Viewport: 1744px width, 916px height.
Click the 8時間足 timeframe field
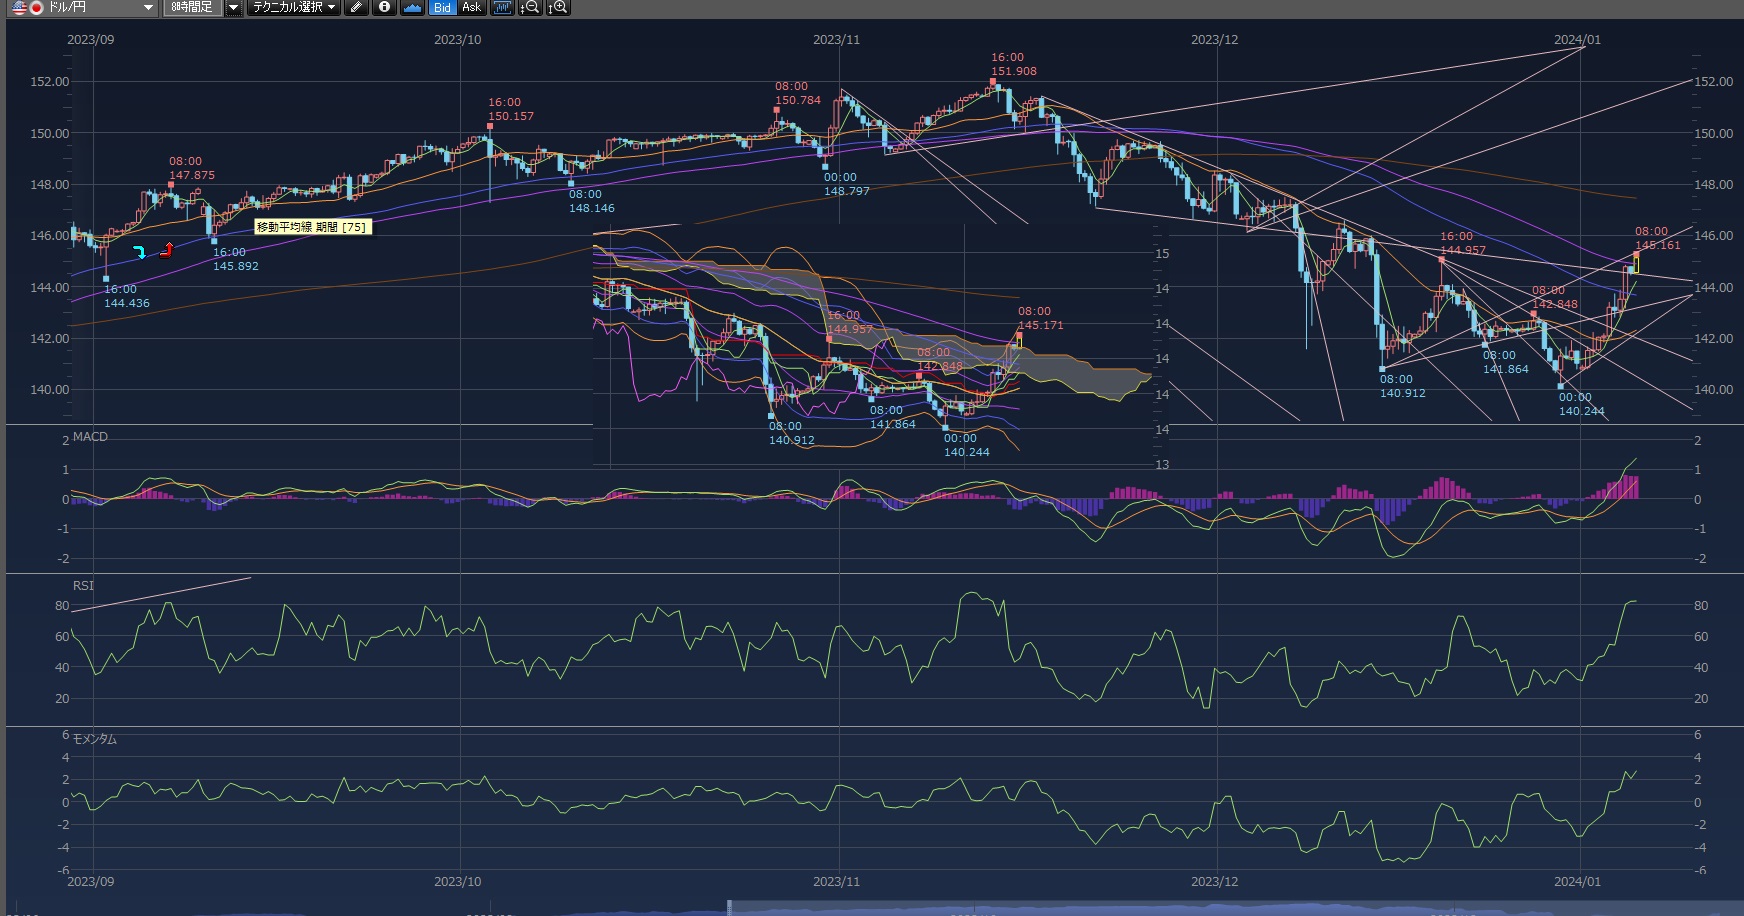(x=191, y=8)
